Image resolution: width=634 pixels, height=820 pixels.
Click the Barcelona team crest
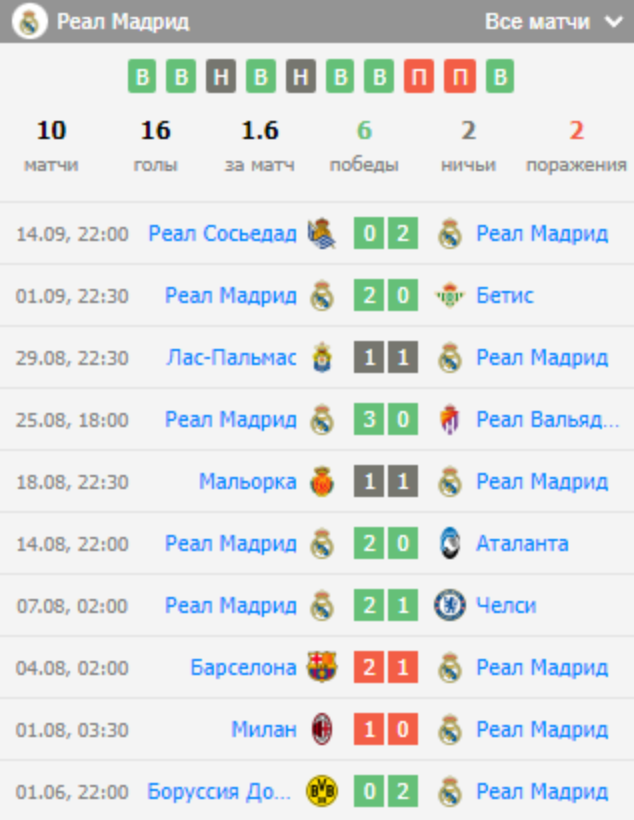pyautogui.click(x=322, y=668)
